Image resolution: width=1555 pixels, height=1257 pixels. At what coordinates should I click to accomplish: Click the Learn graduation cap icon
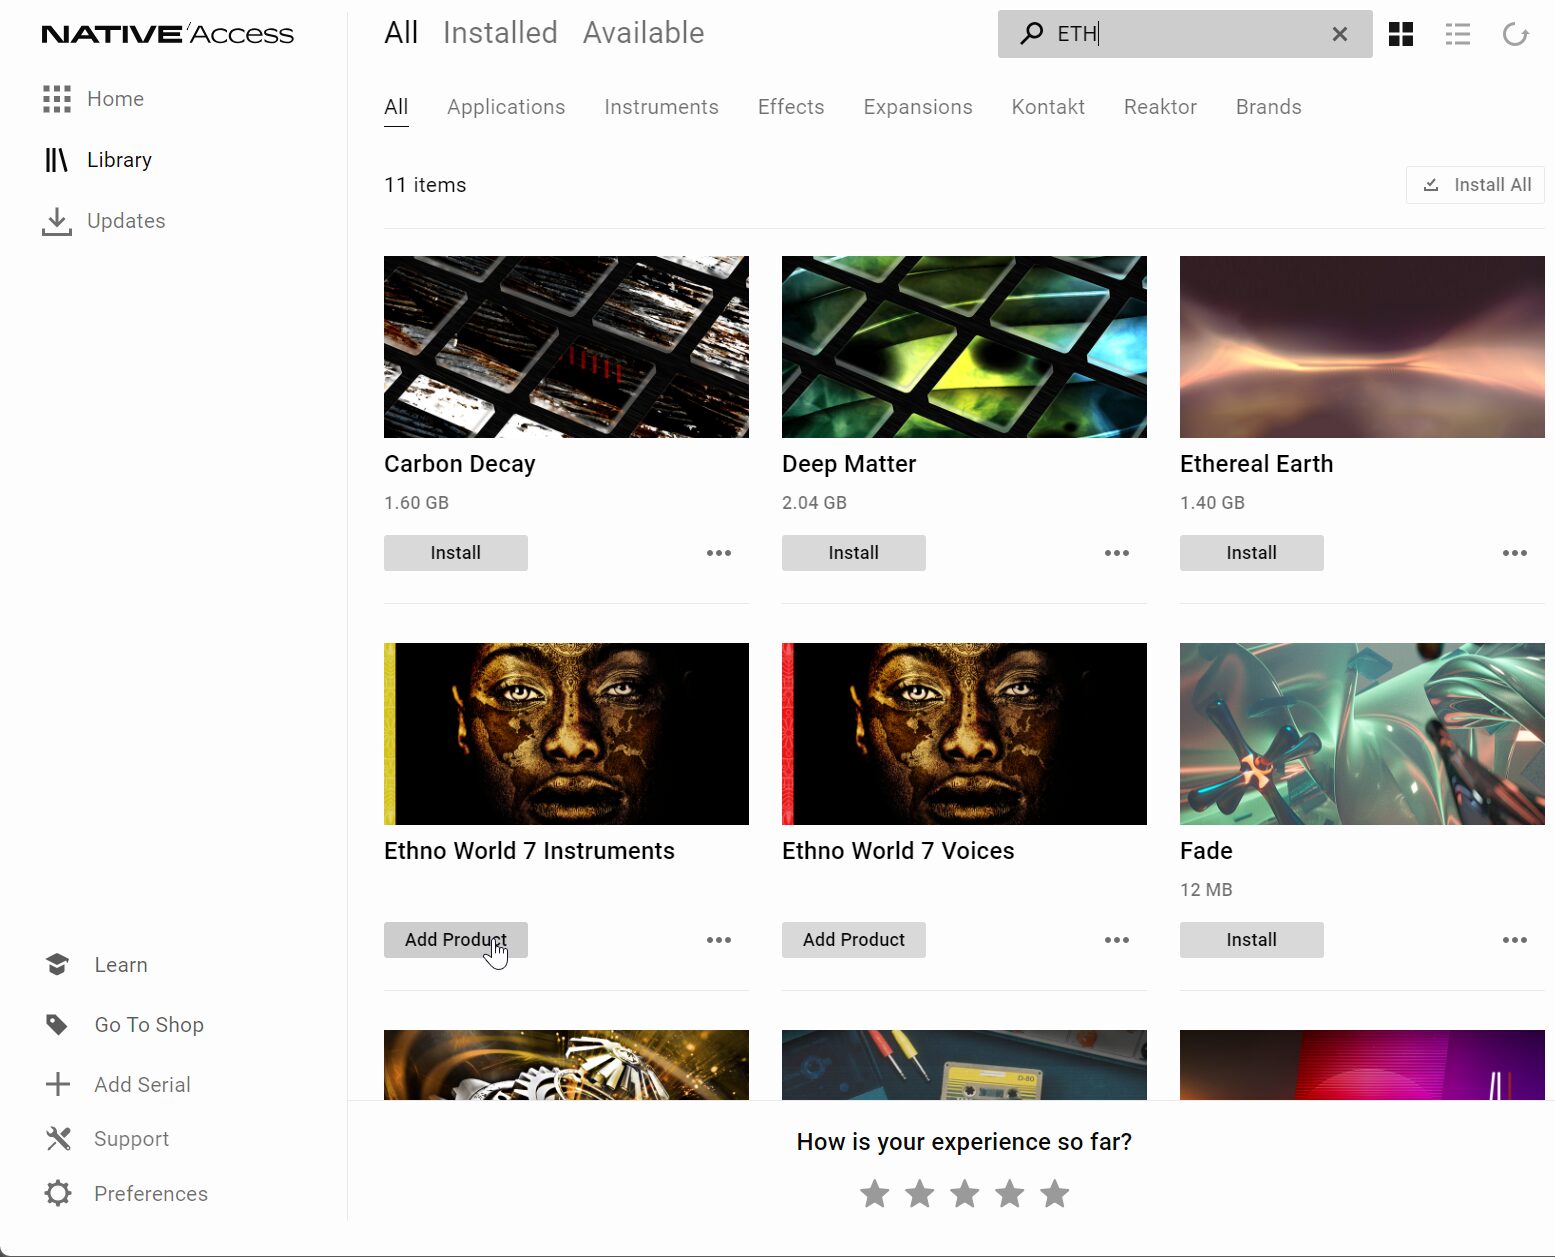[x=57, y=964]
